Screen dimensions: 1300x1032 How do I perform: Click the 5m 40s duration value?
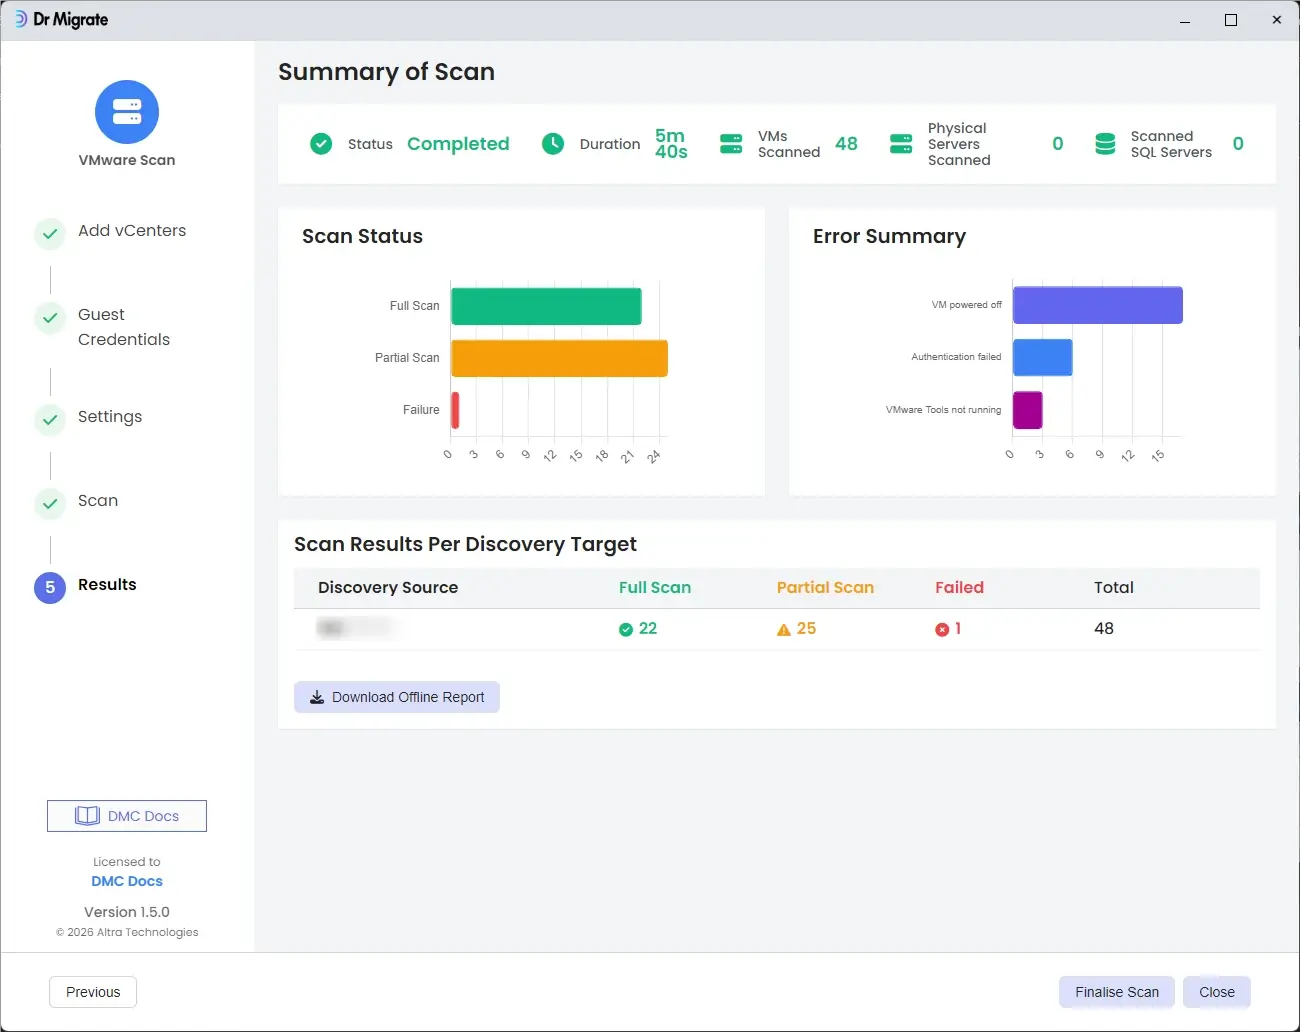point(671,144)
